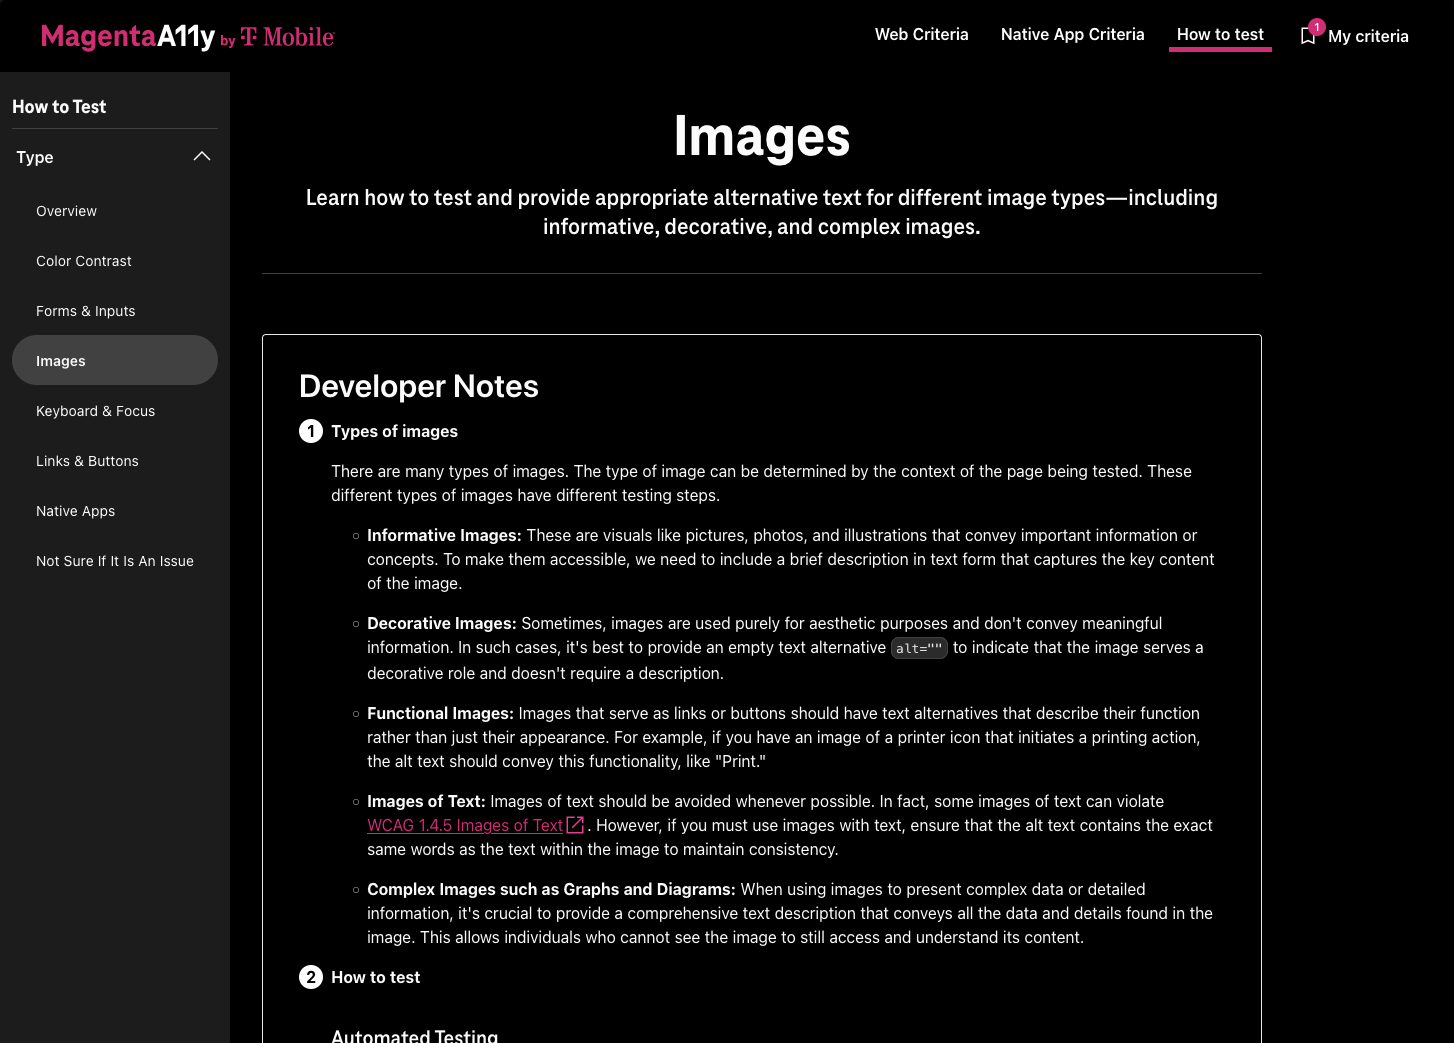Image resolution: width=1454 pixels, height=1043 pixels.
Task: Open Forms & Inputs sidebar page
Action: click(x=115, y=311)
